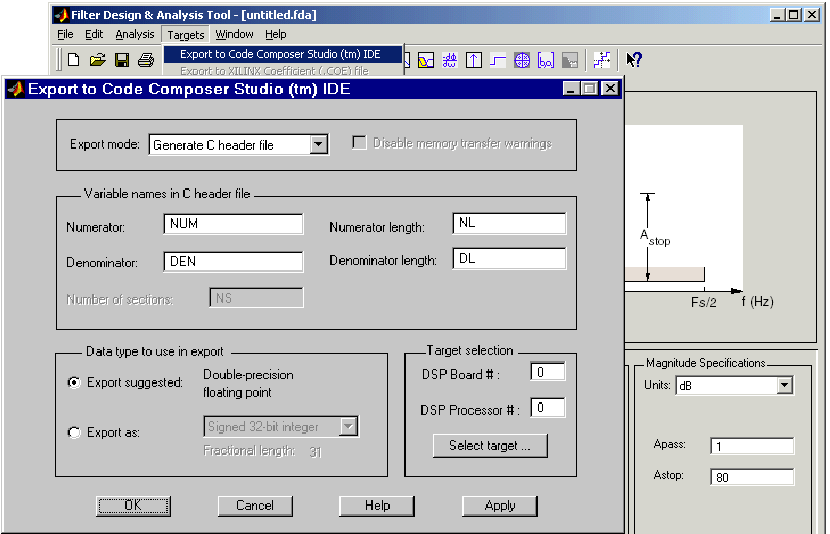Image resolution: width=830 pixels, height=534 pixels.
Task: Click the Denominator DEN input field
Action: tap(233, 262)
